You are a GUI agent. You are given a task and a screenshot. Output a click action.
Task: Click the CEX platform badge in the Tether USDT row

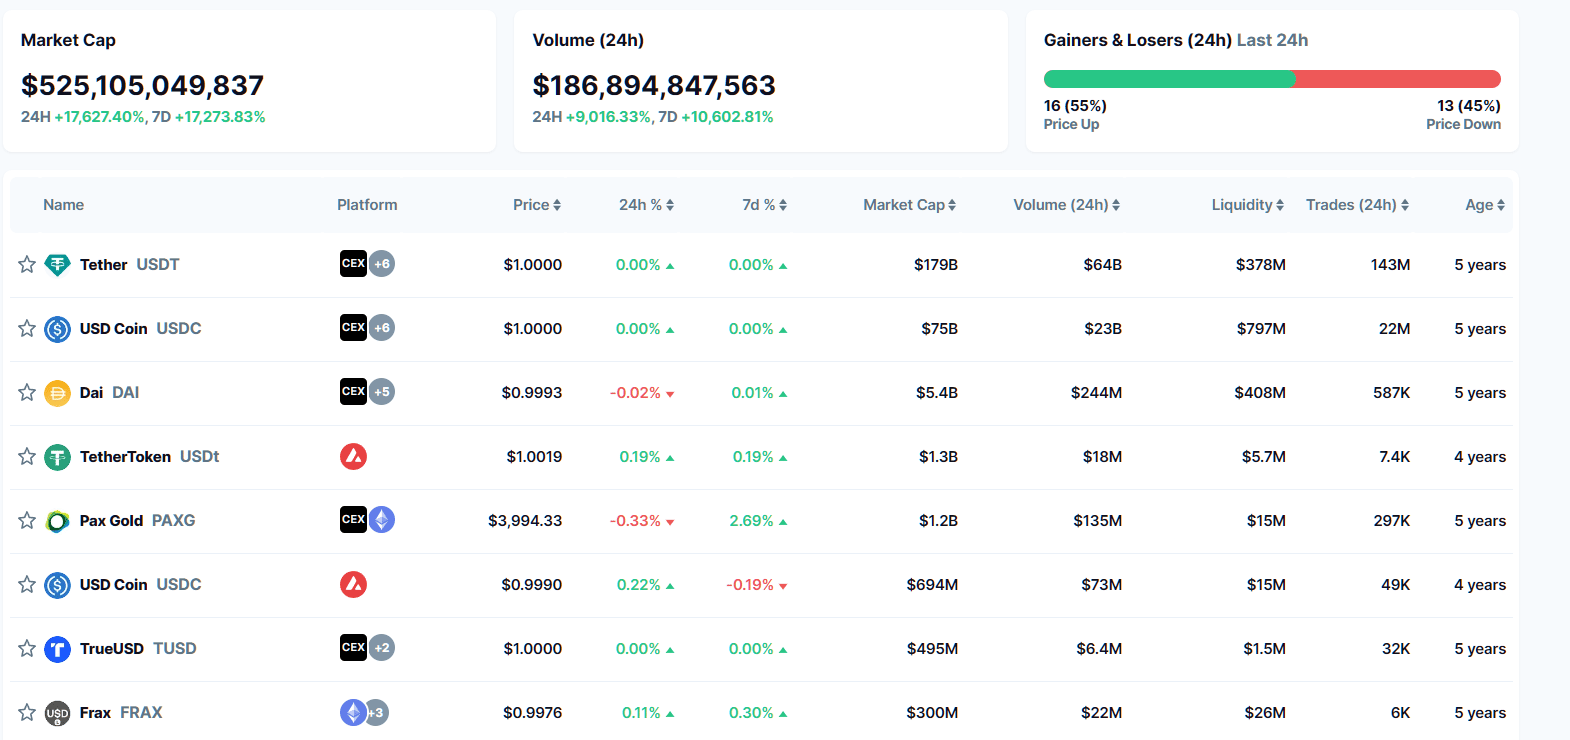click(x=353, y=263)
